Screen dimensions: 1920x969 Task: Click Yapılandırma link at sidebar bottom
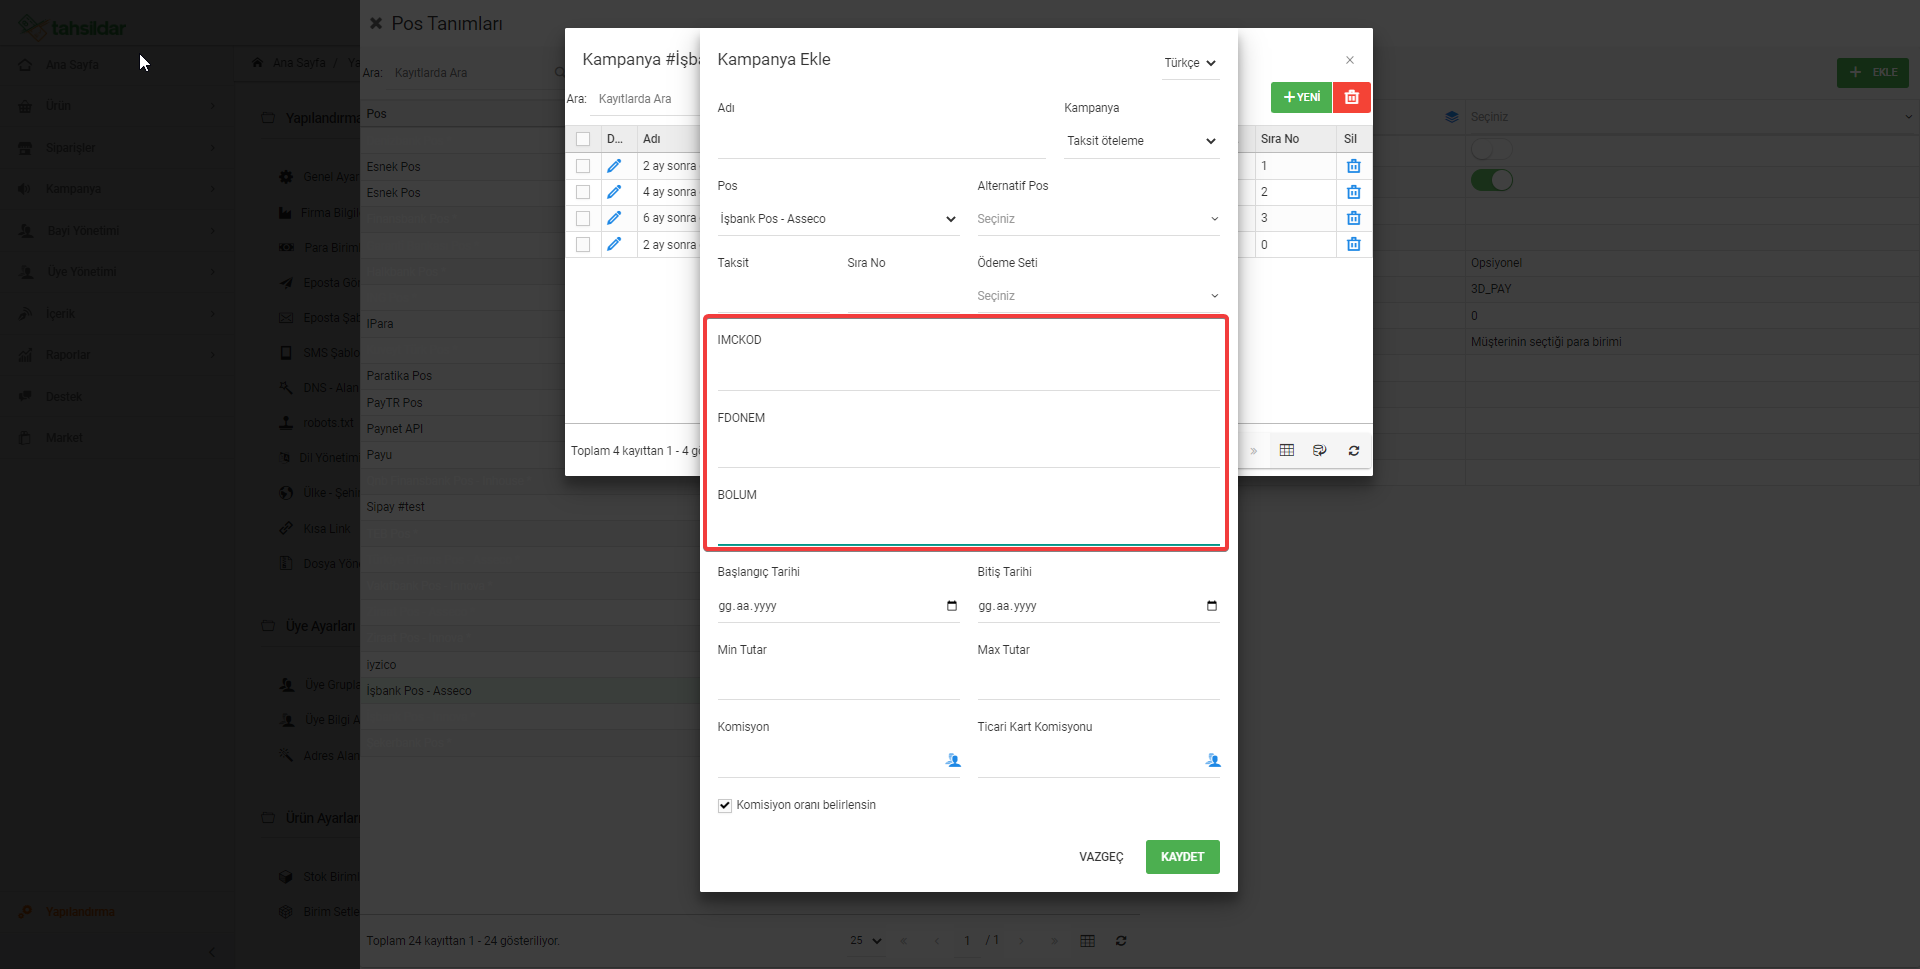coord(80,912)
